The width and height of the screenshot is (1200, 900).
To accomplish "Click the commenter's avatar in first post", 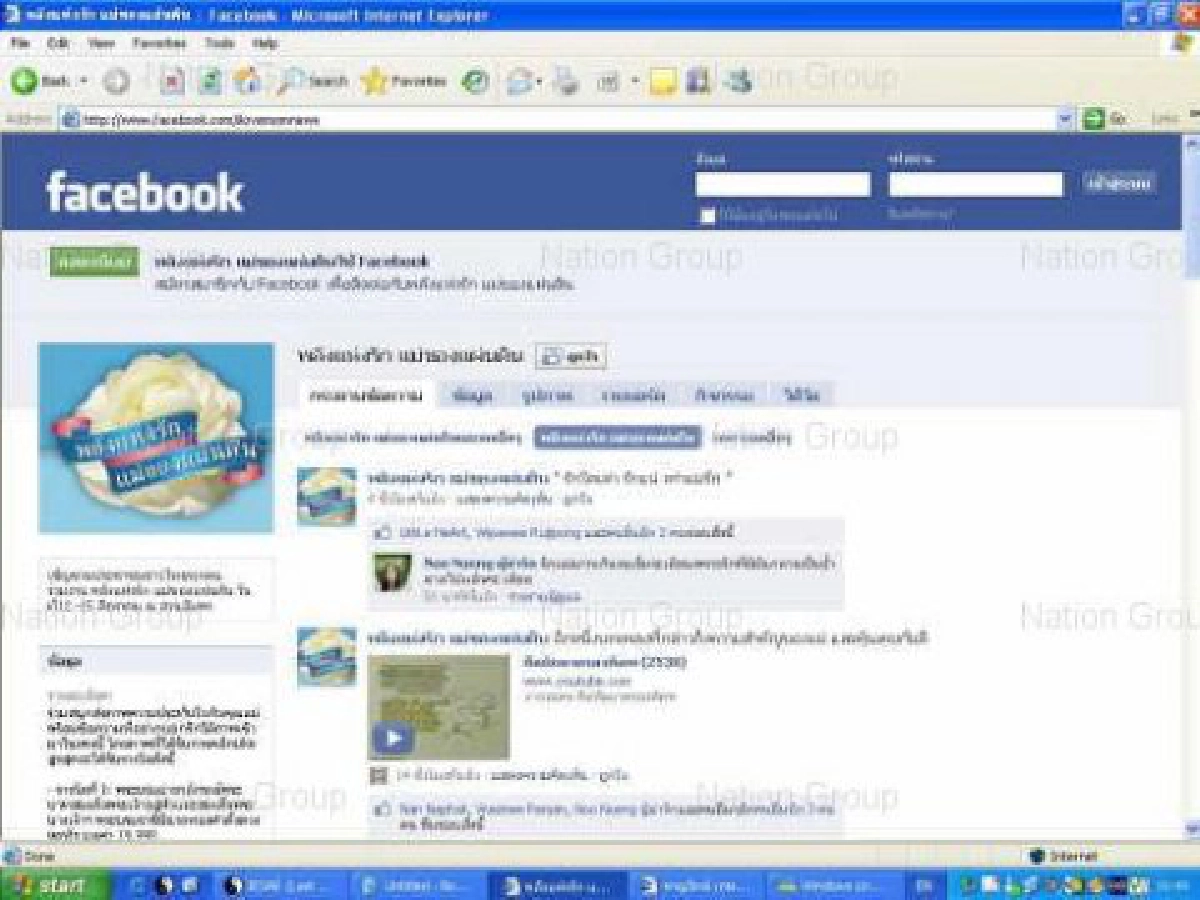I will point(391,573).
